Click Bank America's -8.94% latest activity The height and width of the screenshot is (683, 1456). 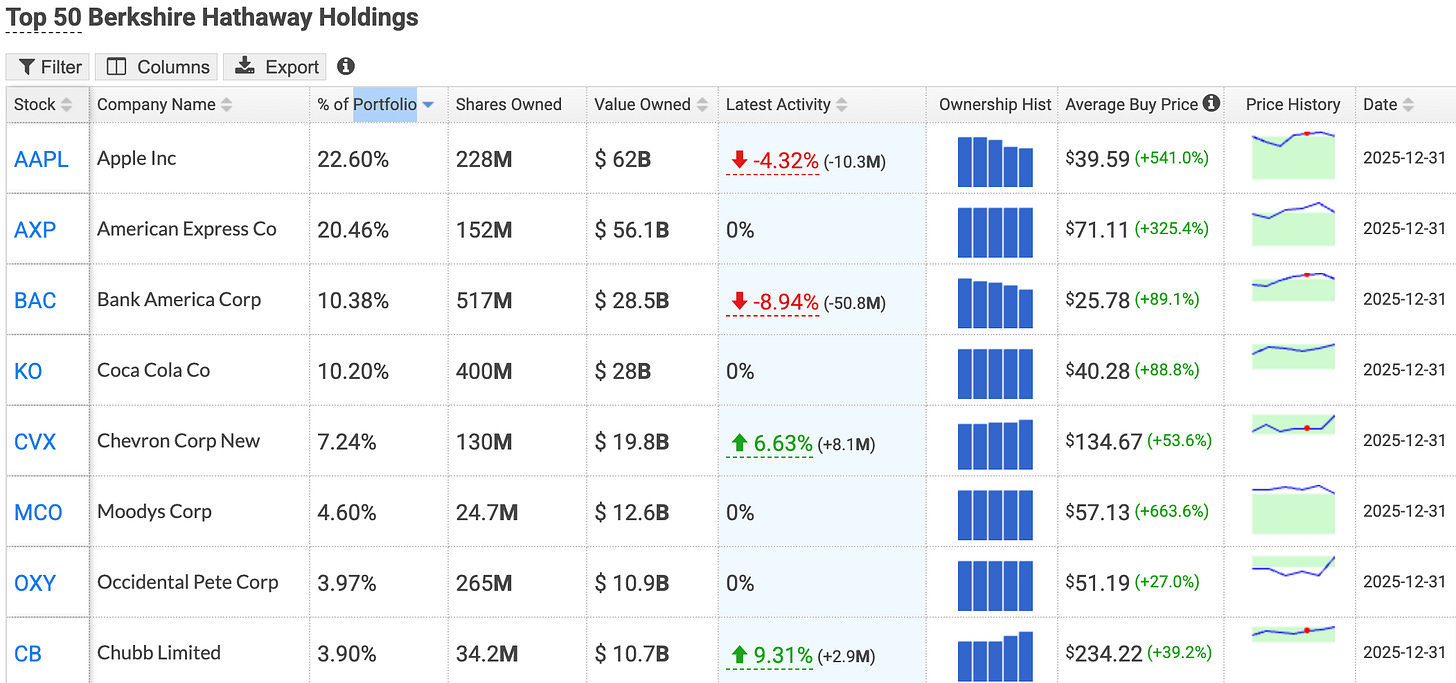click(x=774, y=301)
